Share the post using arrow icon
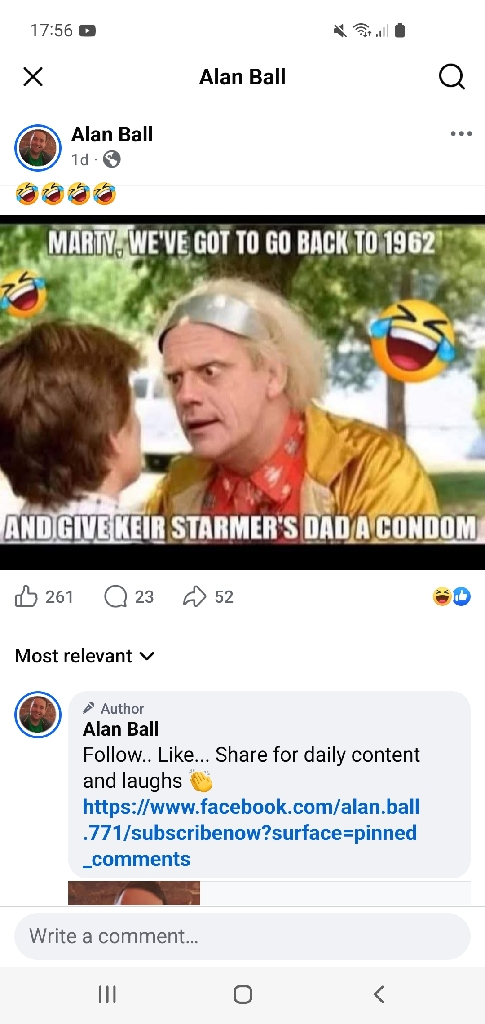Image resolution: width=485 pixels, height=1024 pixels. tap(195, 596)
